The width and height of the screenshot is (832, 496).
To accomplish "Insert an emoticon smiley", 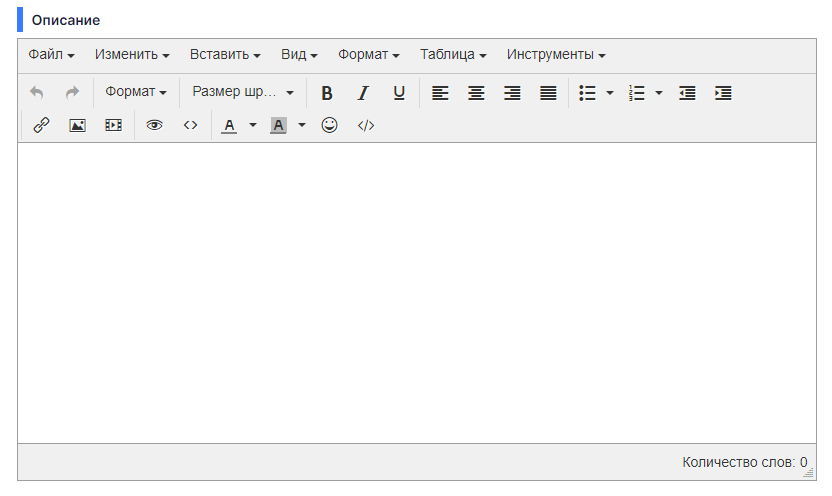I will coord(330,125).
